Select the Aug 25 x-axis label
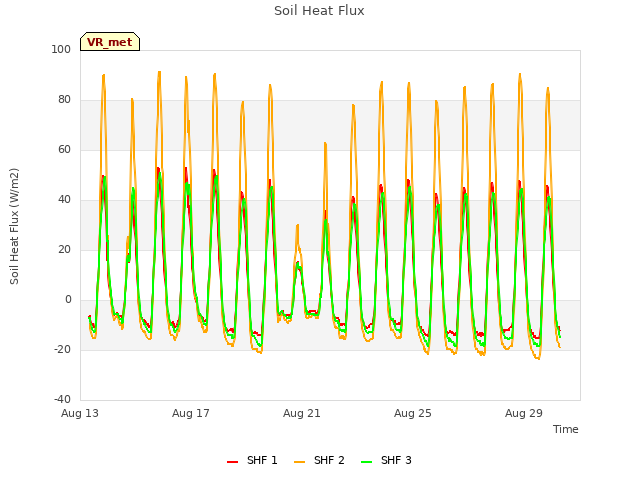This screenshot has height=480, width=640. 413,413
